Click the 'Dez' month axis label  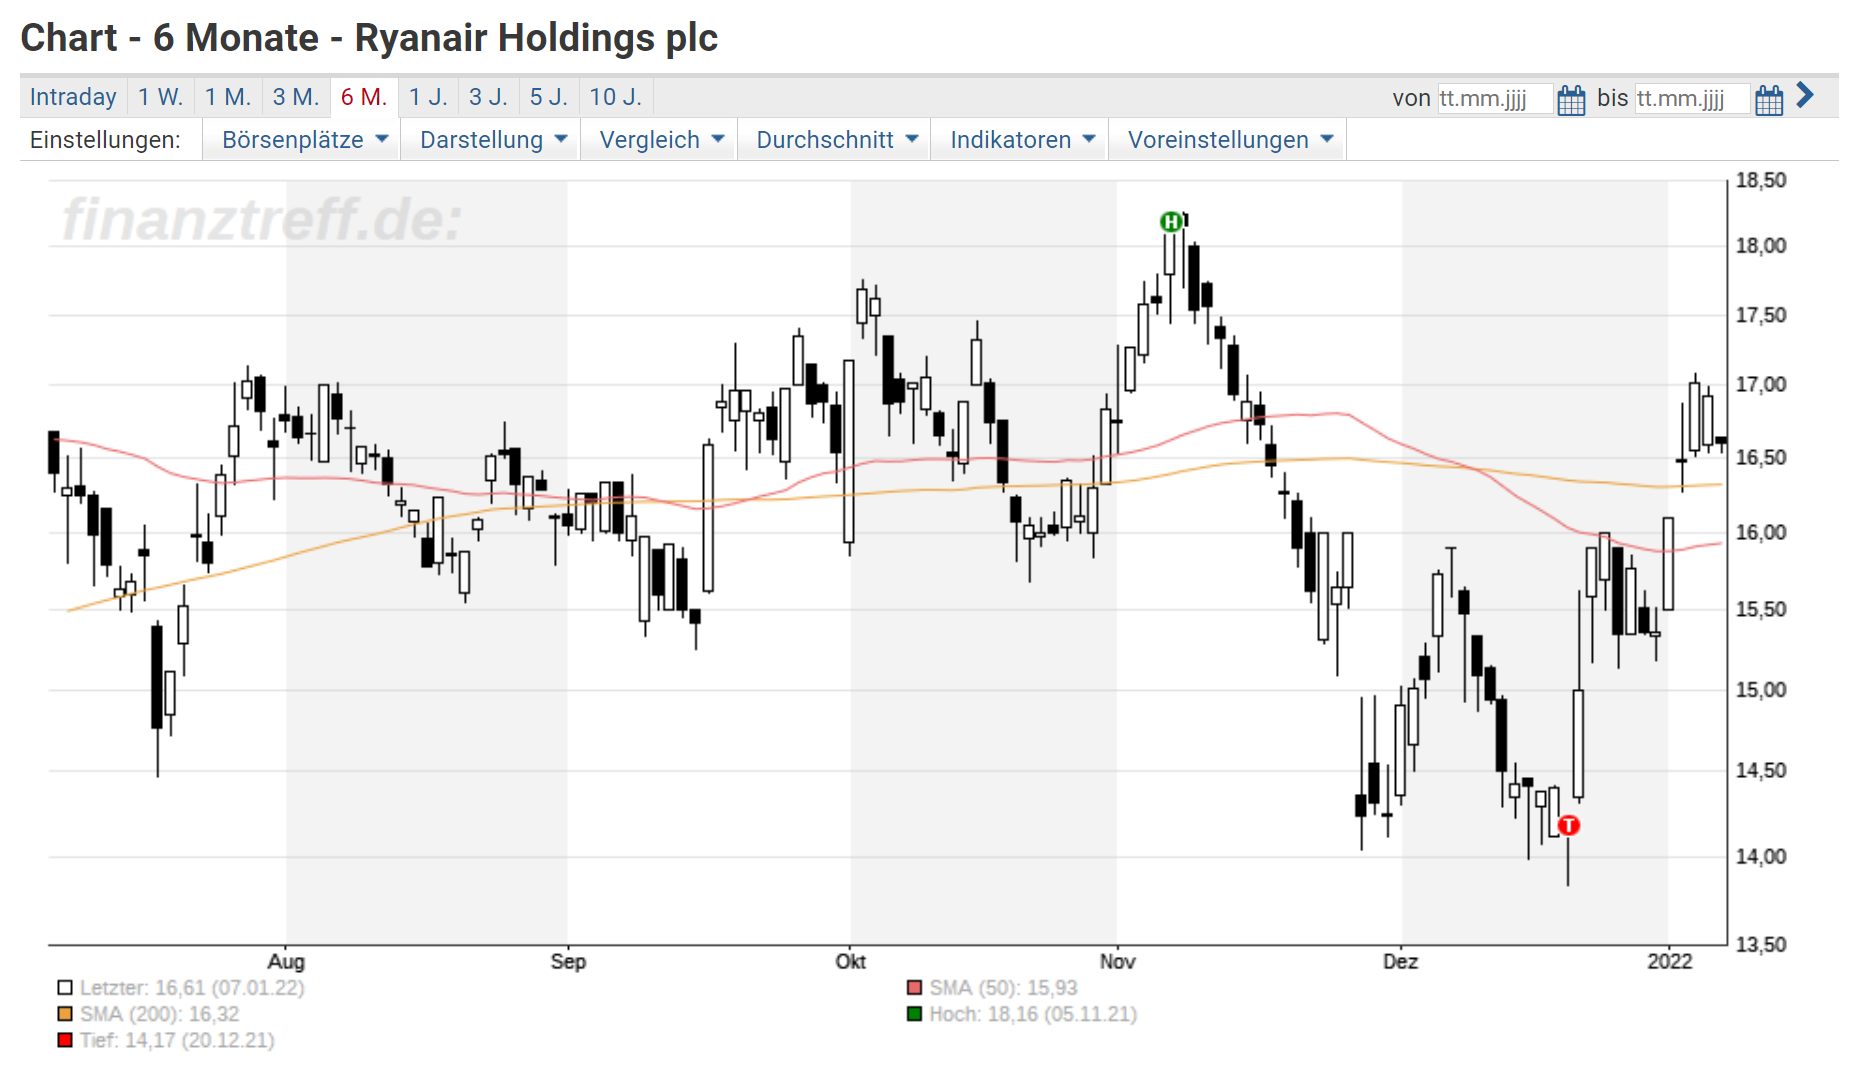[x=1400, y=961]
